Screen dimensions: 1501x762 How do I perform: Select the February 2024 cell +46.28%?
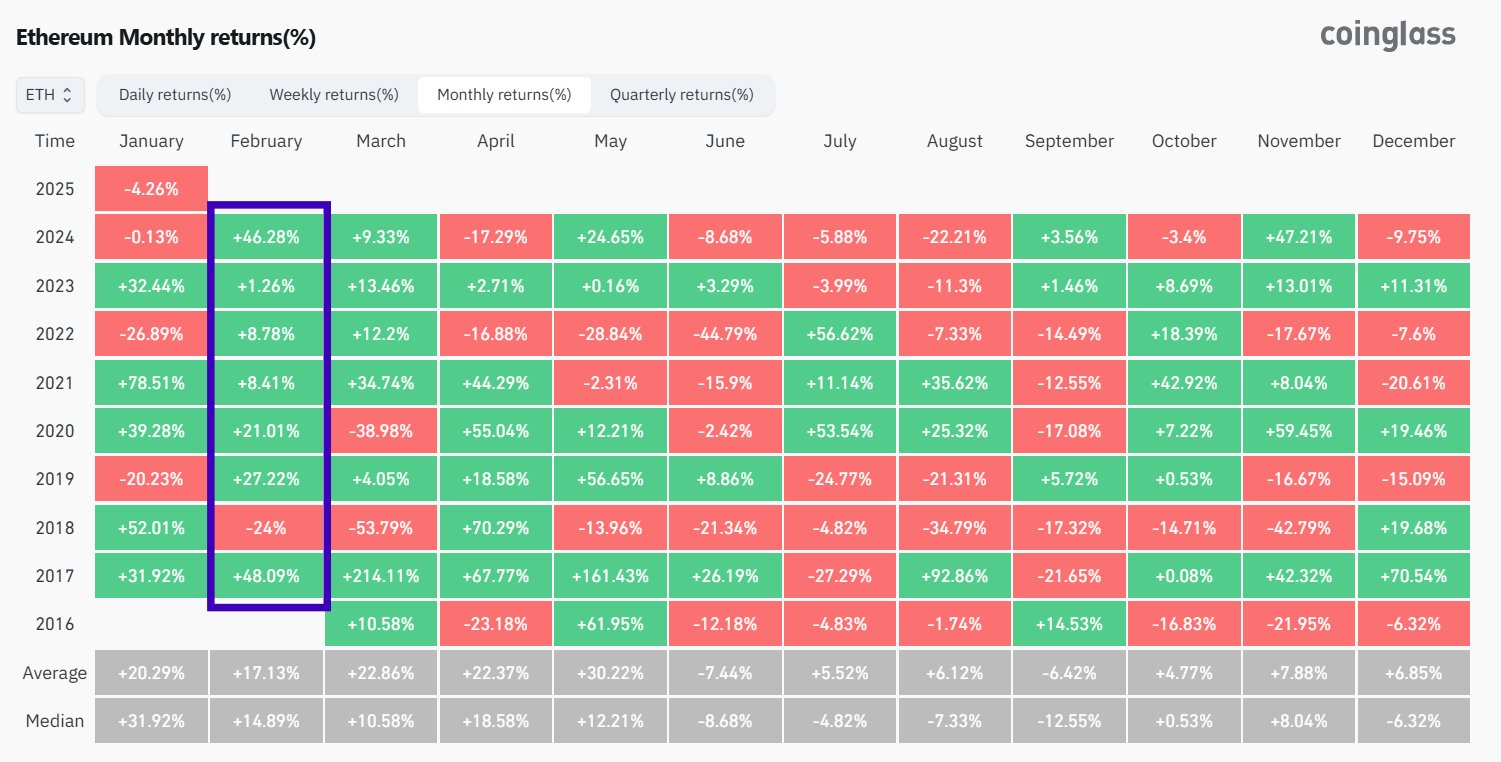tap(266, 237)
